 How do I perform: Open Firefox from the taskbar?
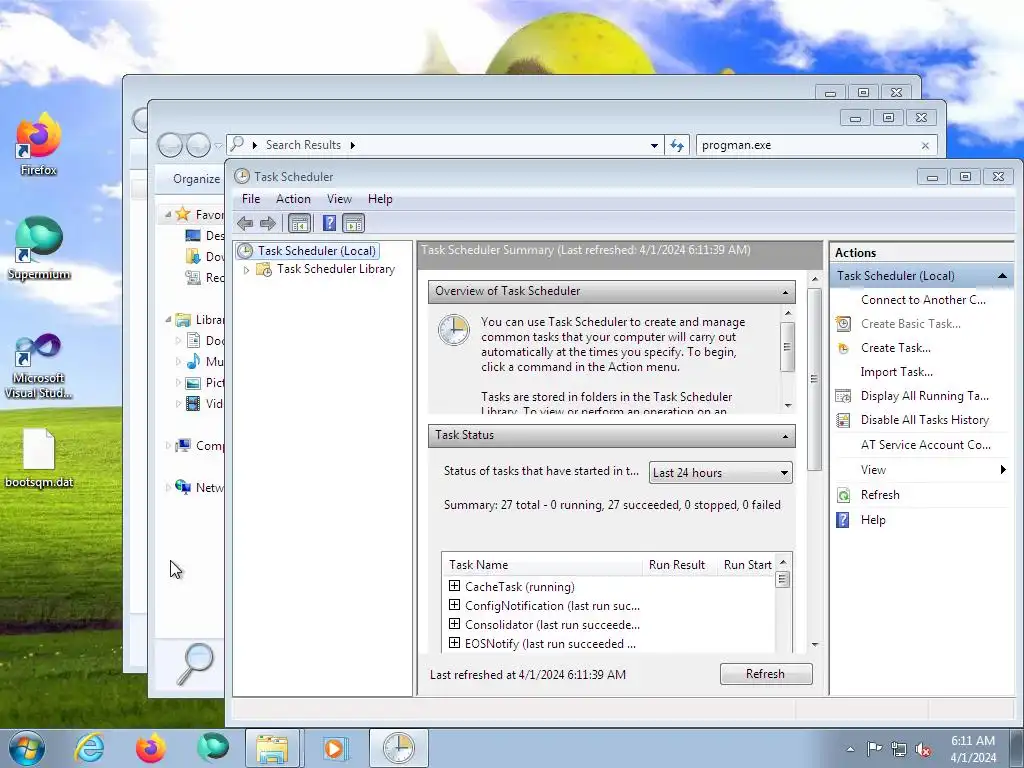point(150,748)
